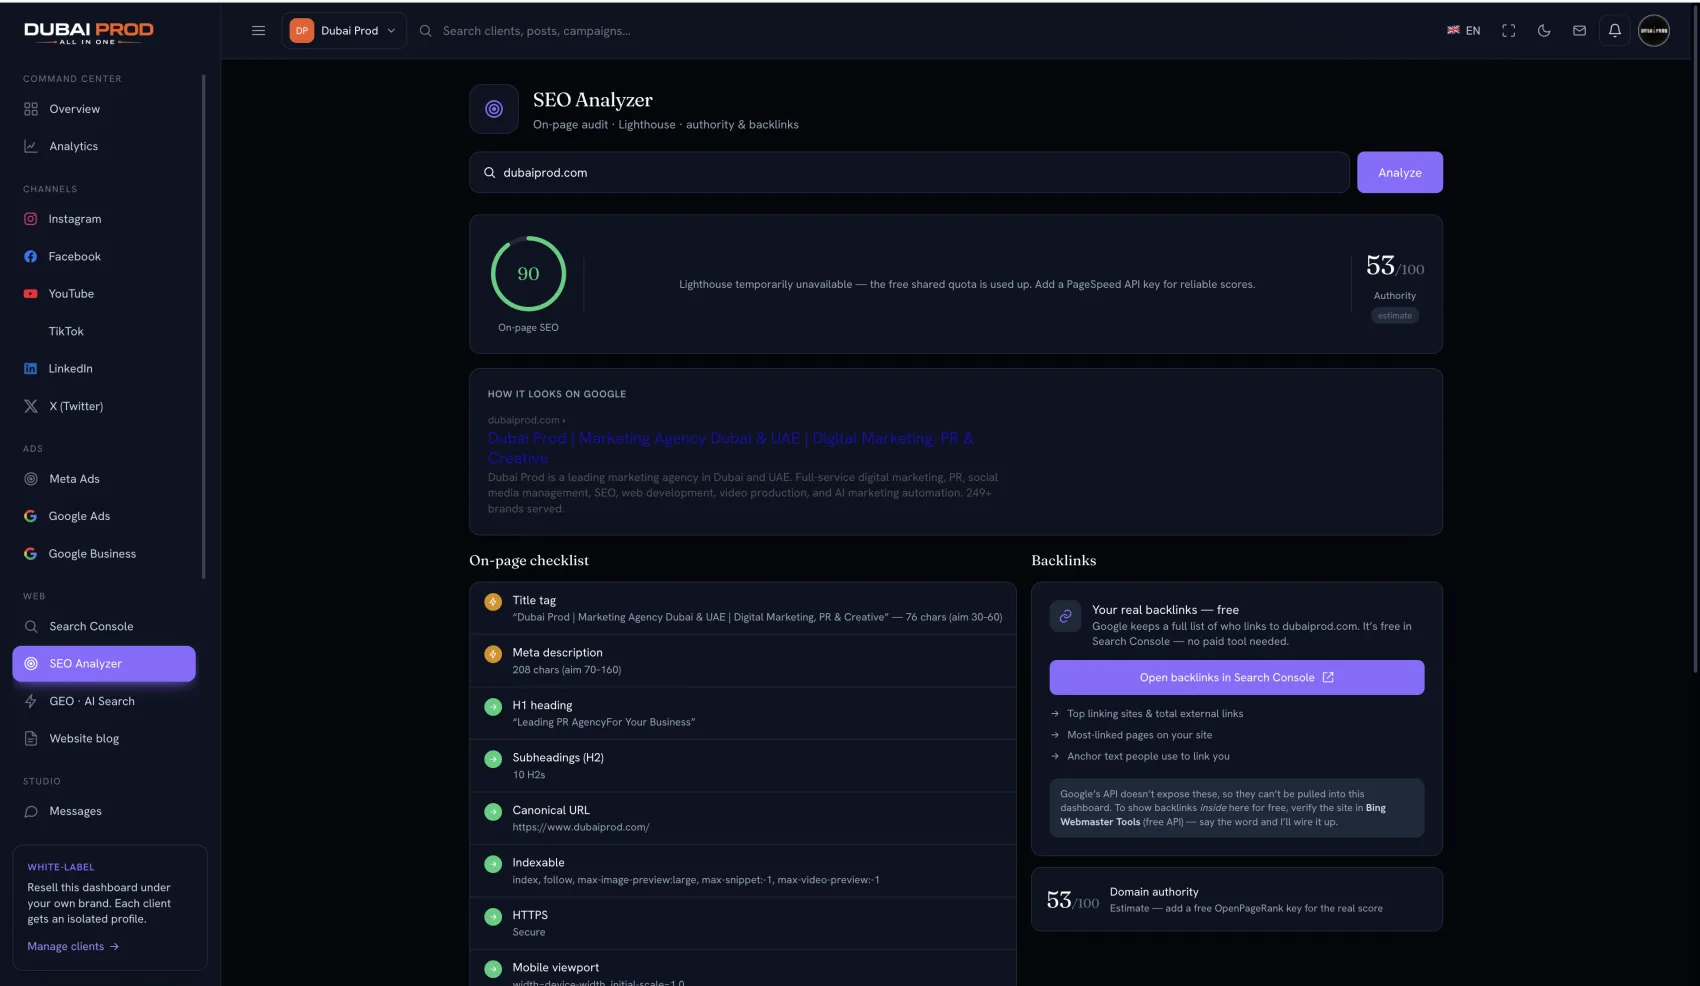This screenshot has height=986, width=1700.
Task: Expand the Dubai Prod workspace dropdown
Action: click(x=344, y=31)
